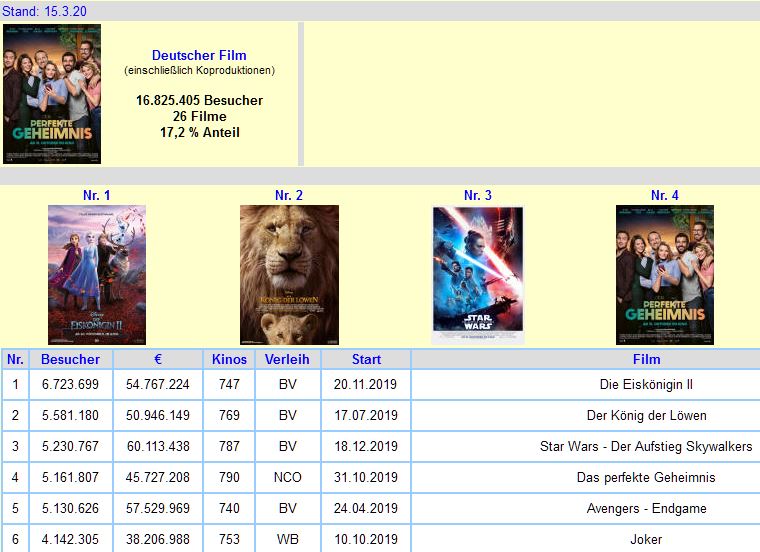Click the Deutscher Film heading link

pyautogui.click(x=199, y=56)
